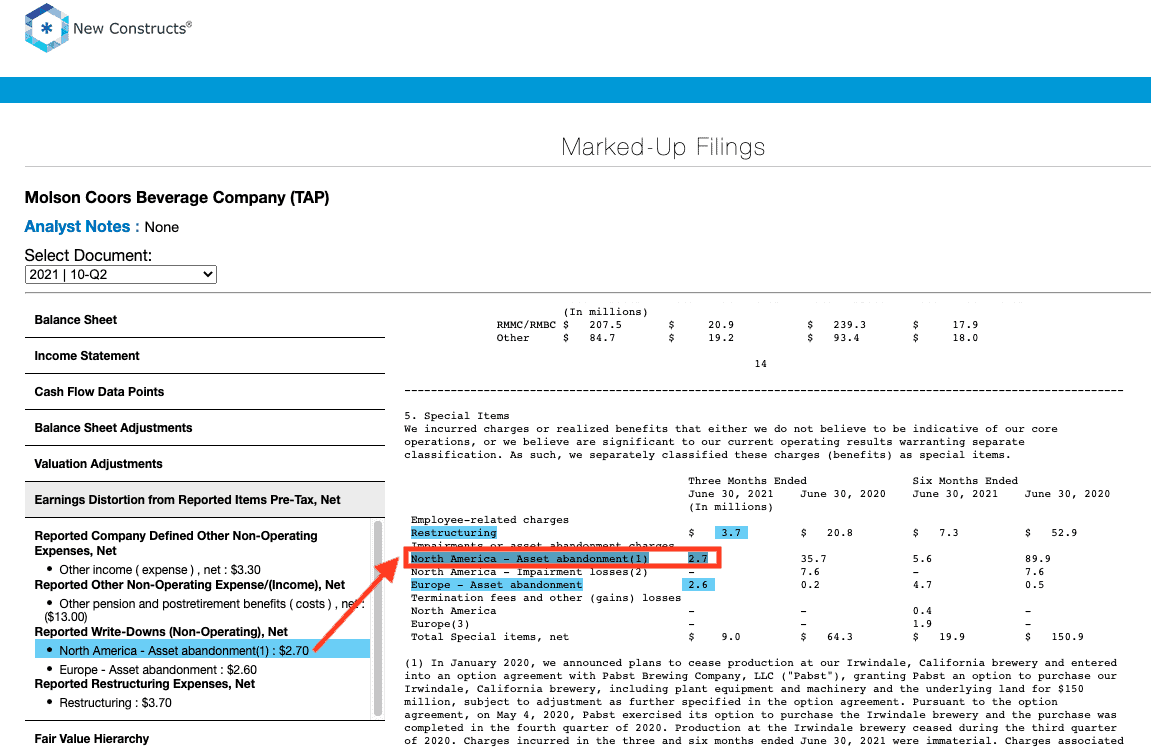Open the Income Statement section
This screenshot has width=1151, height=748.
205,356
